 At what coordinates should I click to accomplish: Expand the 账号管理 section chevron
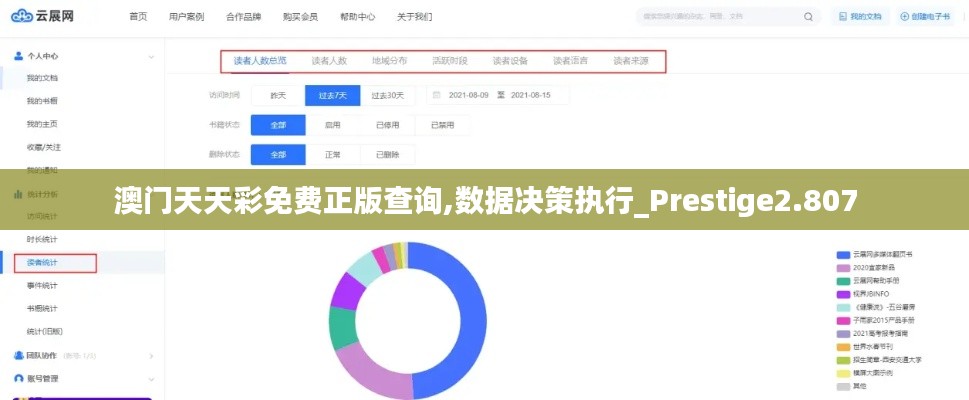[x=151, y=379]
